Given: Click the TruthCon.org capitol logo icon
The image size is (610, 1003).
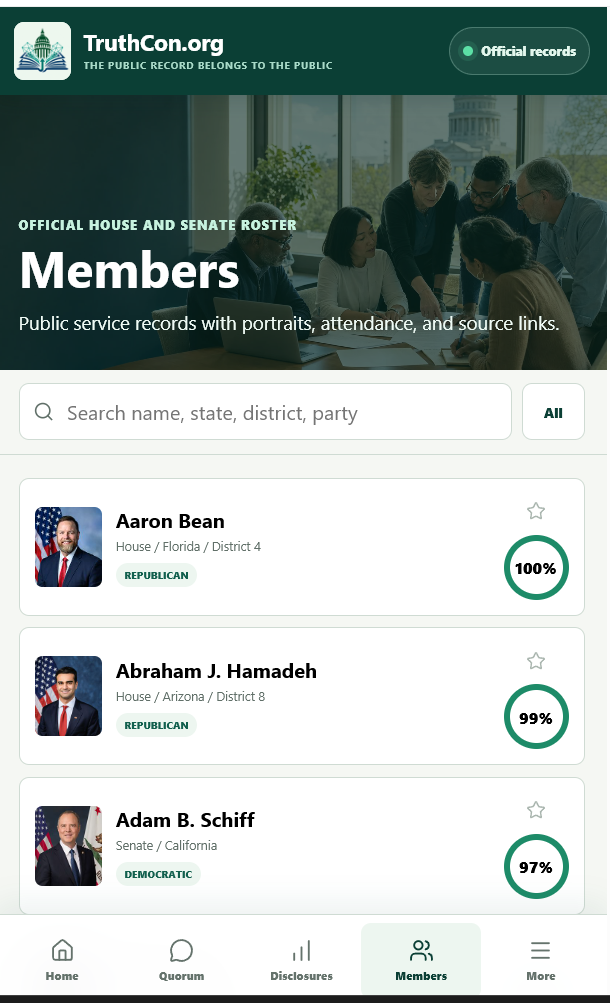Looking at the screenshot, I should [x=42, y=51].
